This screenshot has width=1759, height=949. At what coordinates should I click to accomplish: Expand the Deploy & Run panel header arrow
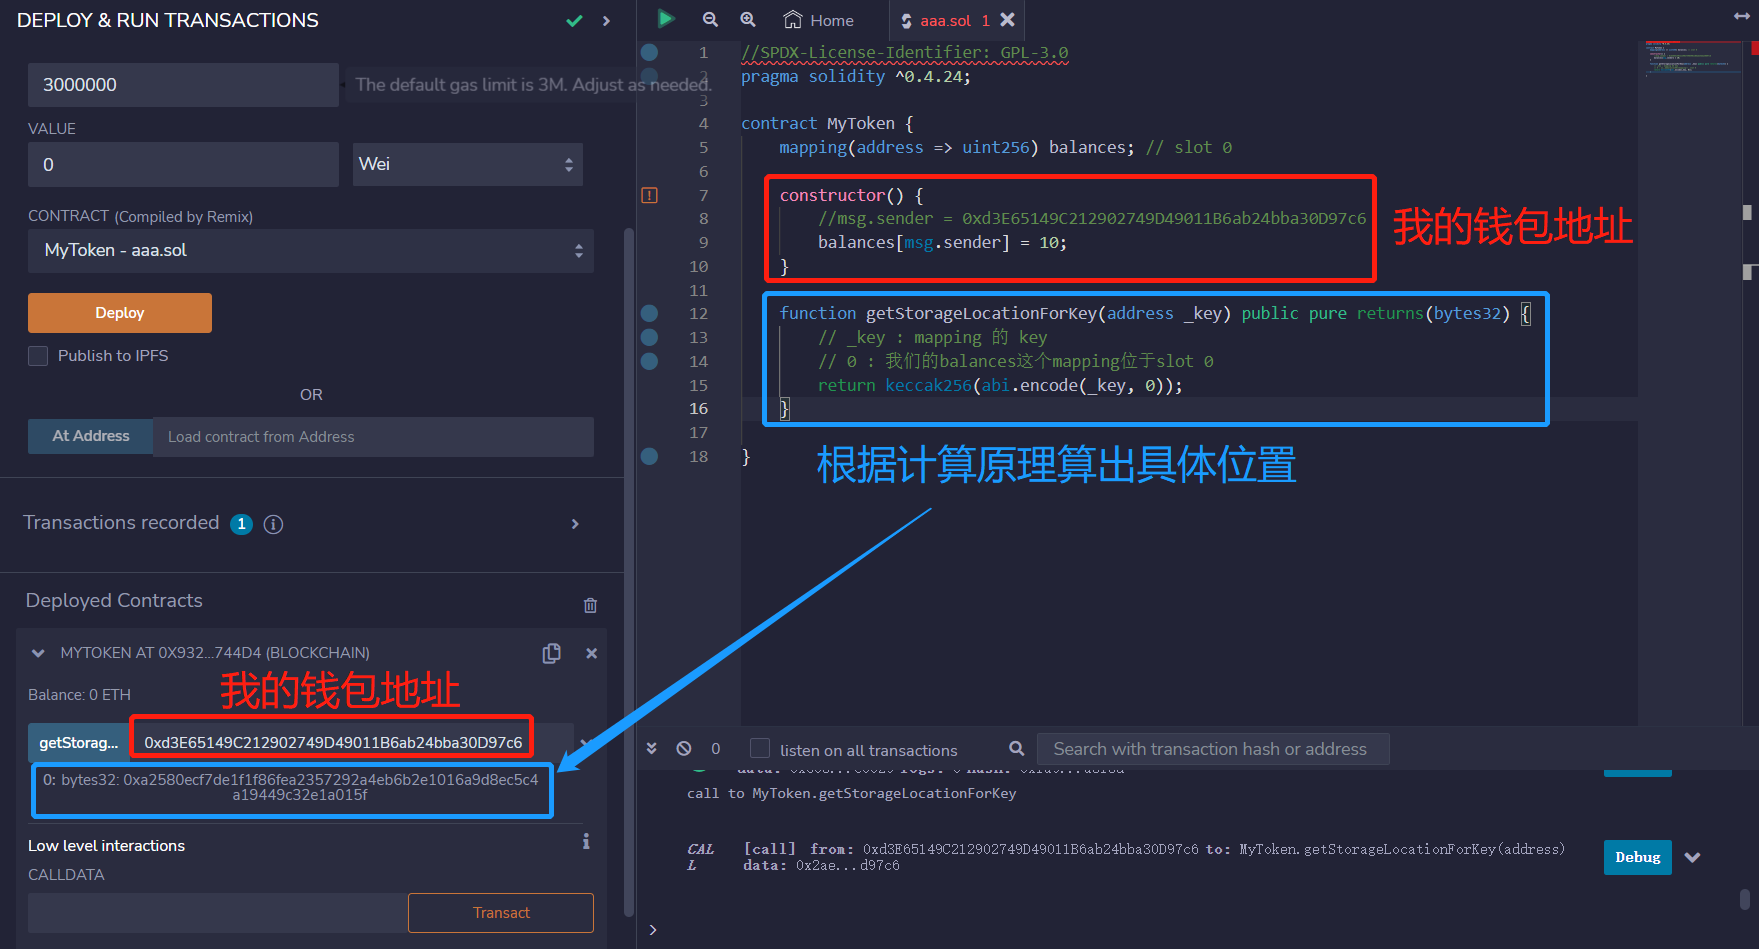pos(606,20)
